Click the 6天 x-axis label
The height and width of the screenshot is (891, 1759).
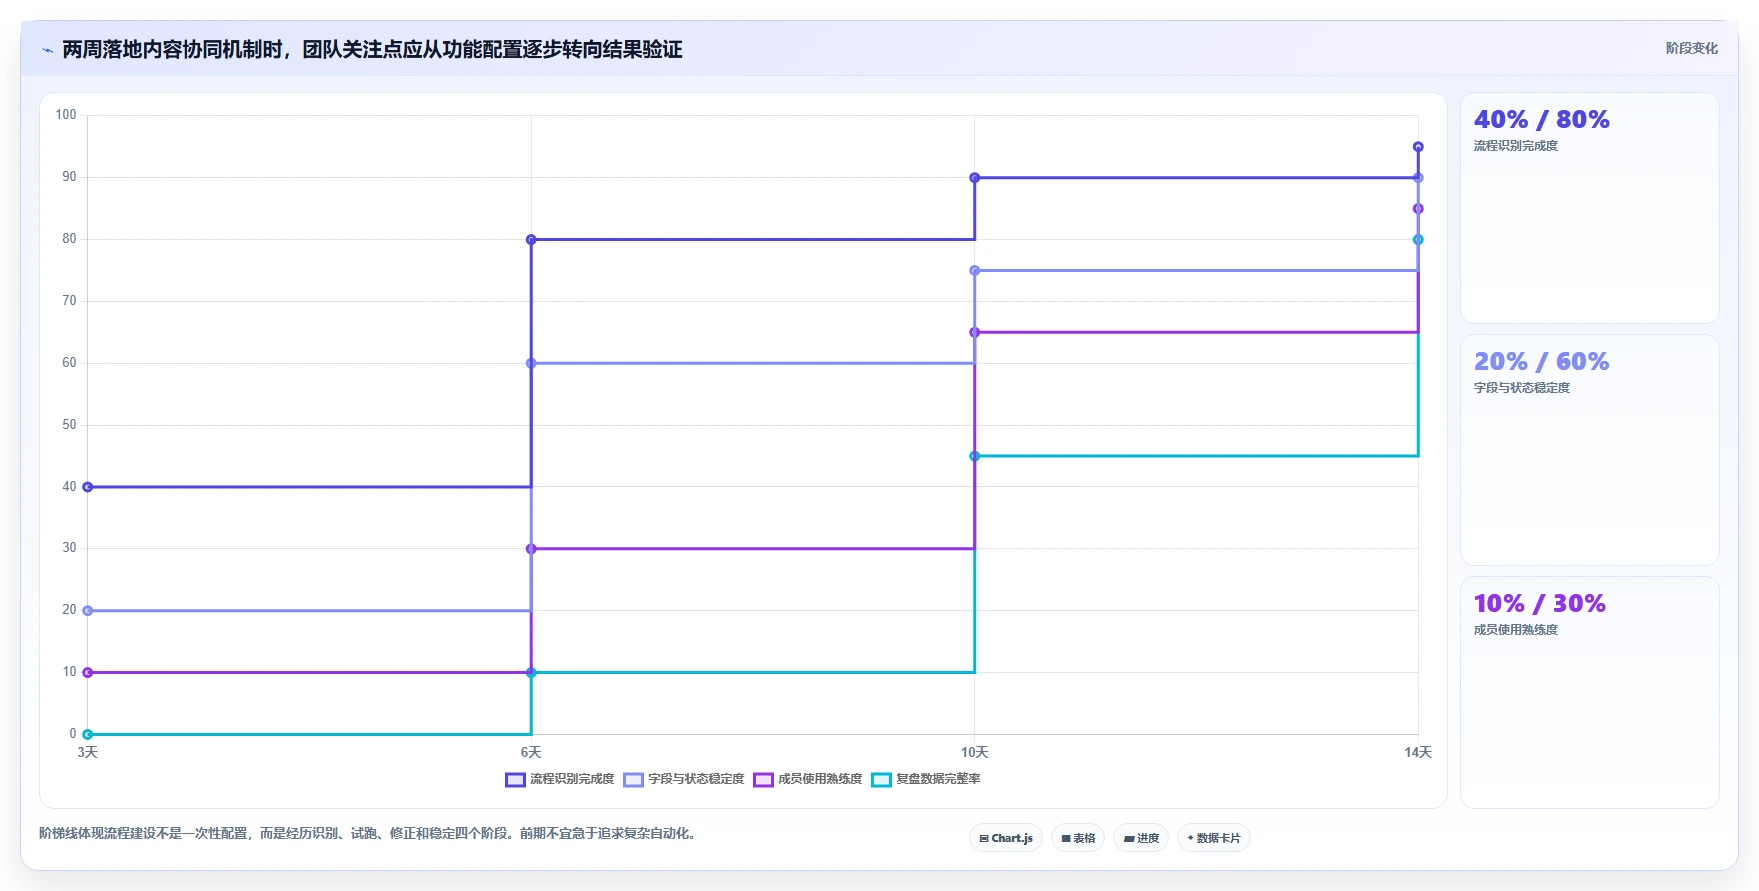coord(531,753)
